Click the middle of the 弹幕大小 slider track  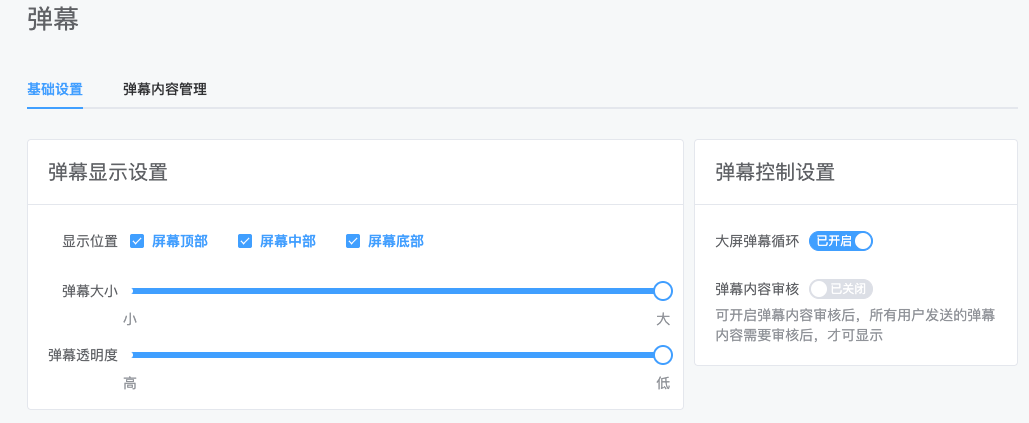(x=398, y=291)
